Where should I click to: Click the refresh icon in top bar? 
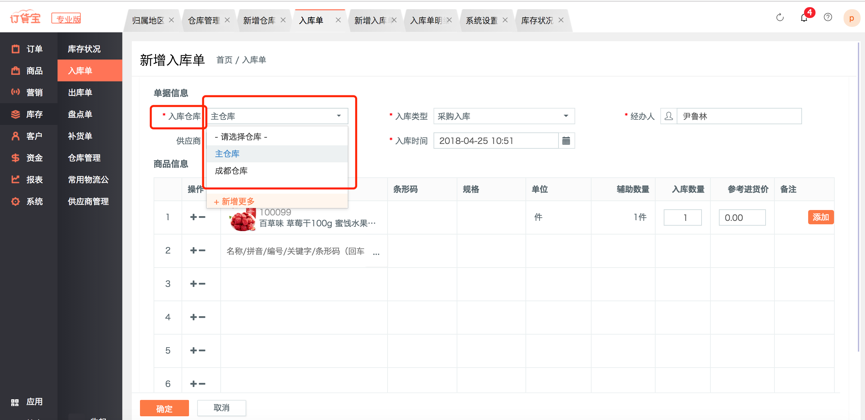[780, 17]
